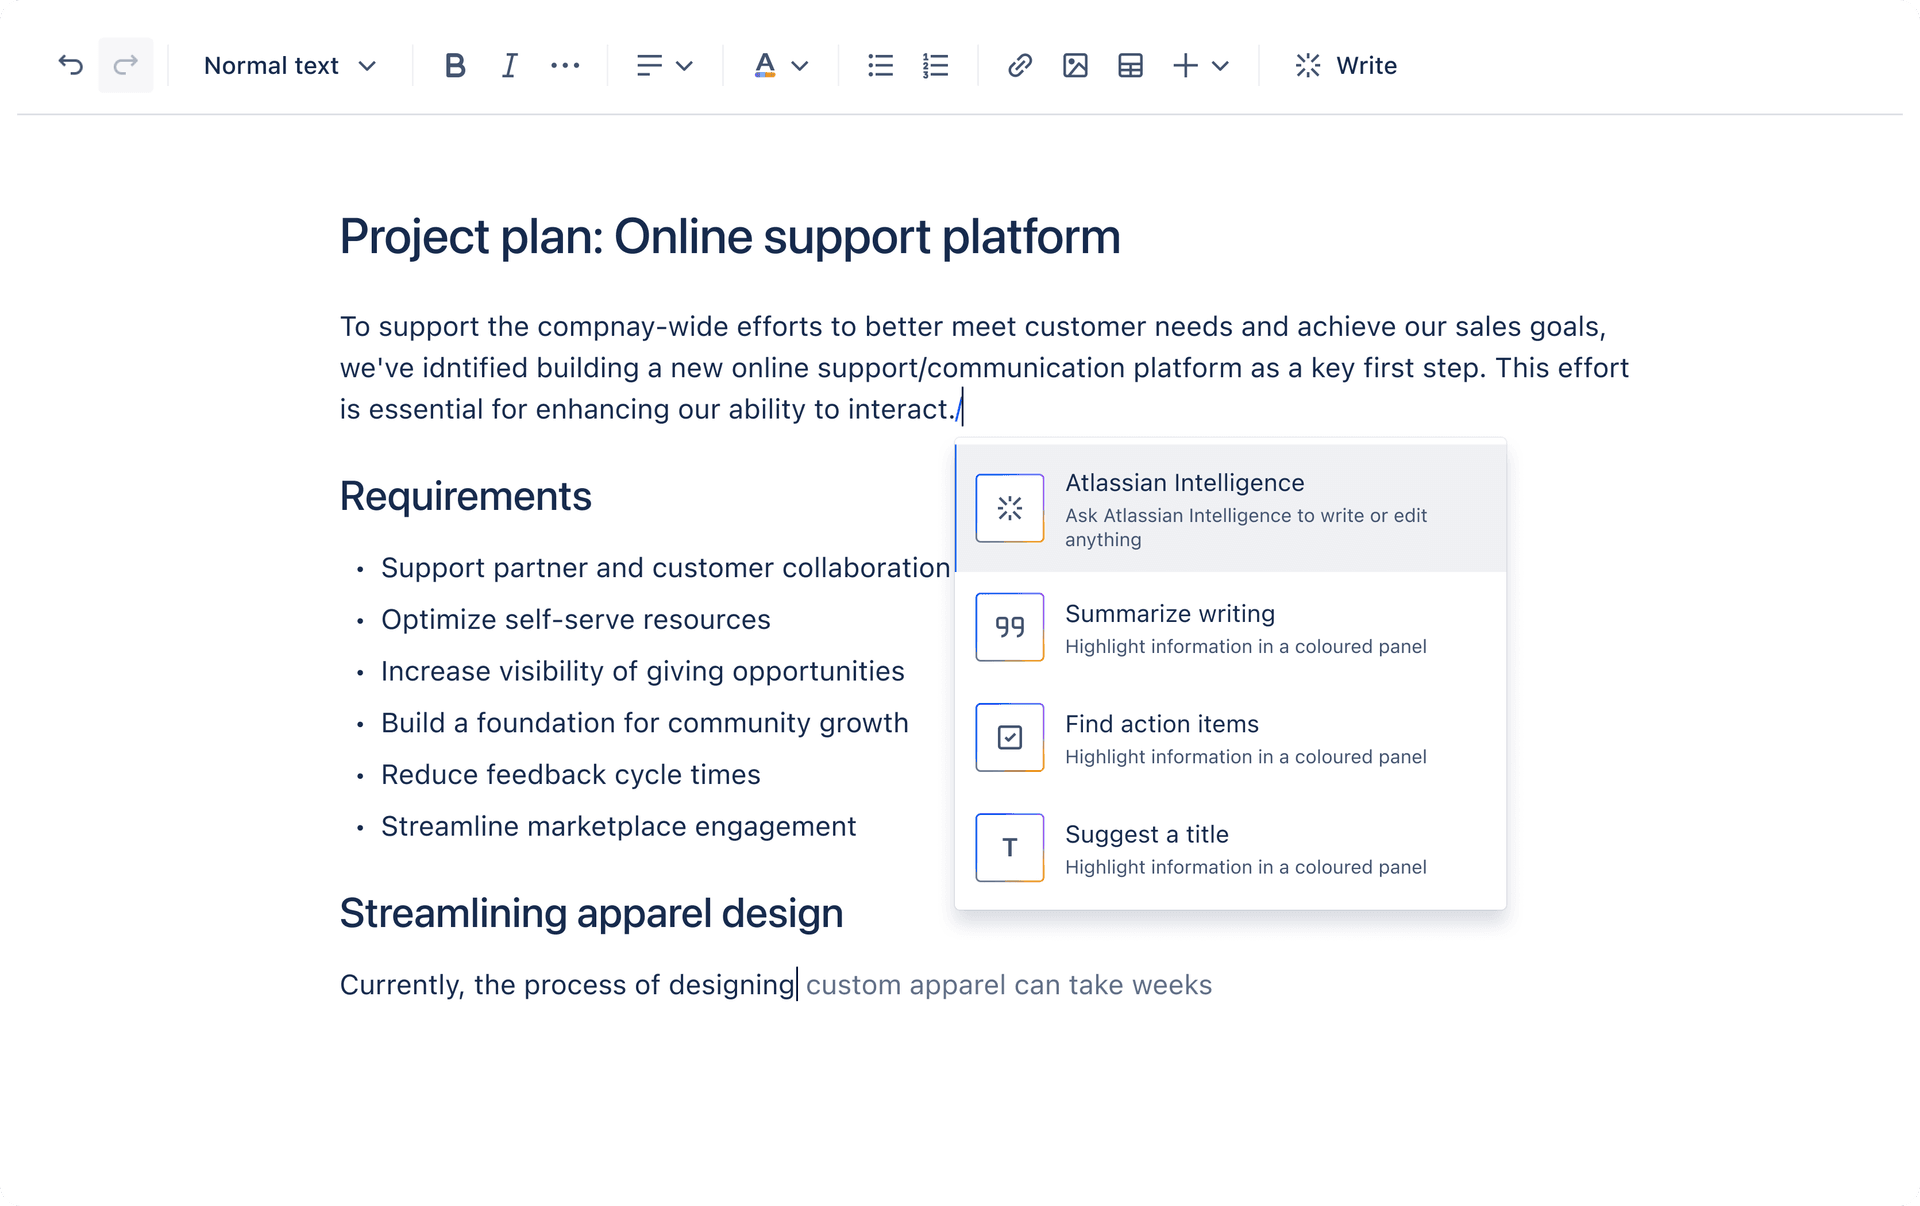
Task: Expand the insert menu chevron
Action: click(x=1220, y=67)
